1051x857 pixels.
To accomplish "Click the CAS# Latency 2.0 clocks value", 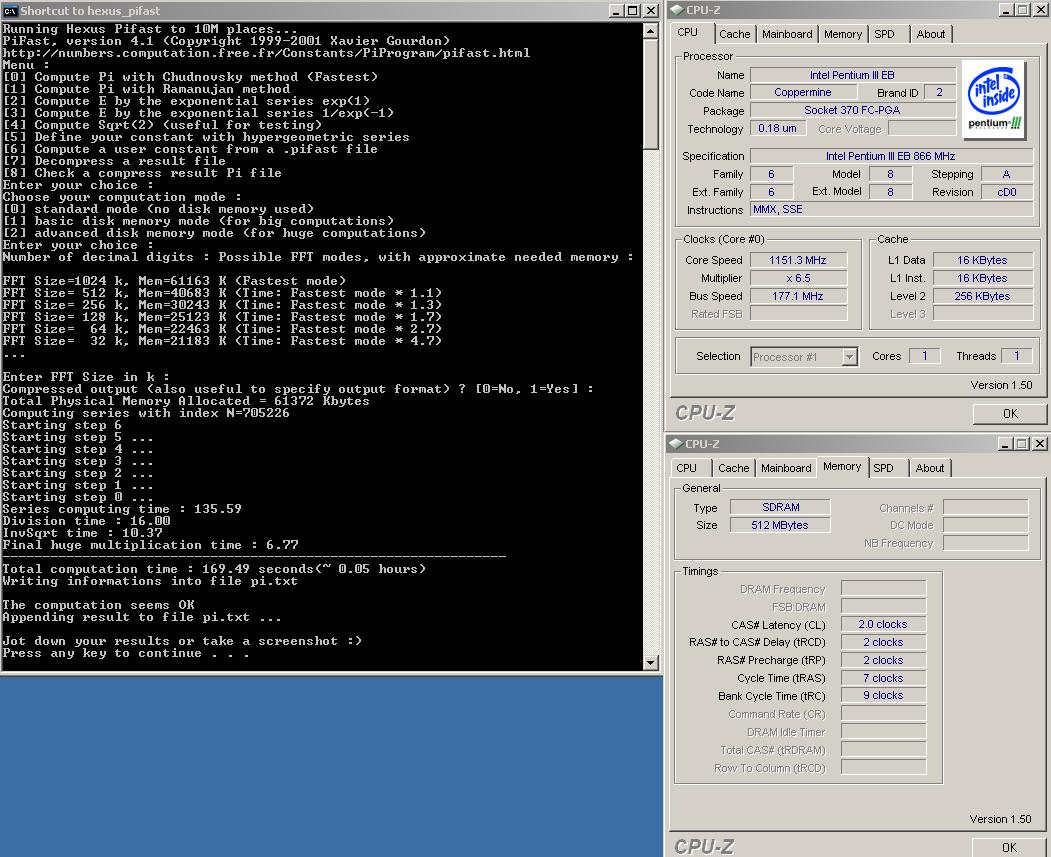I will tap(883, 624).
